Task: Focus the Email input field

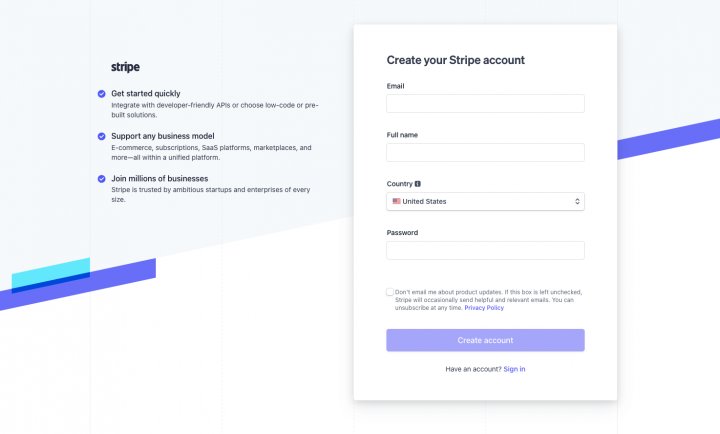Action: tap(485, 103)
